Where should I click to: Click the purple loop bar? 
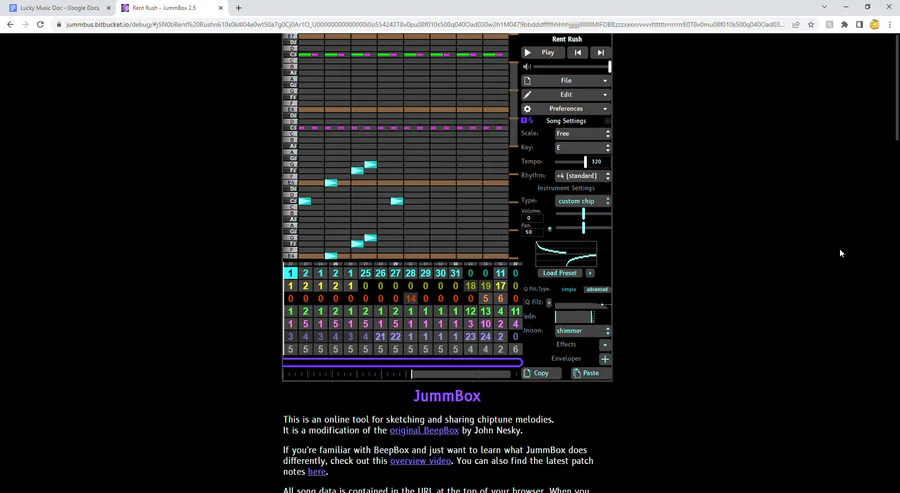tap(402, 362)
